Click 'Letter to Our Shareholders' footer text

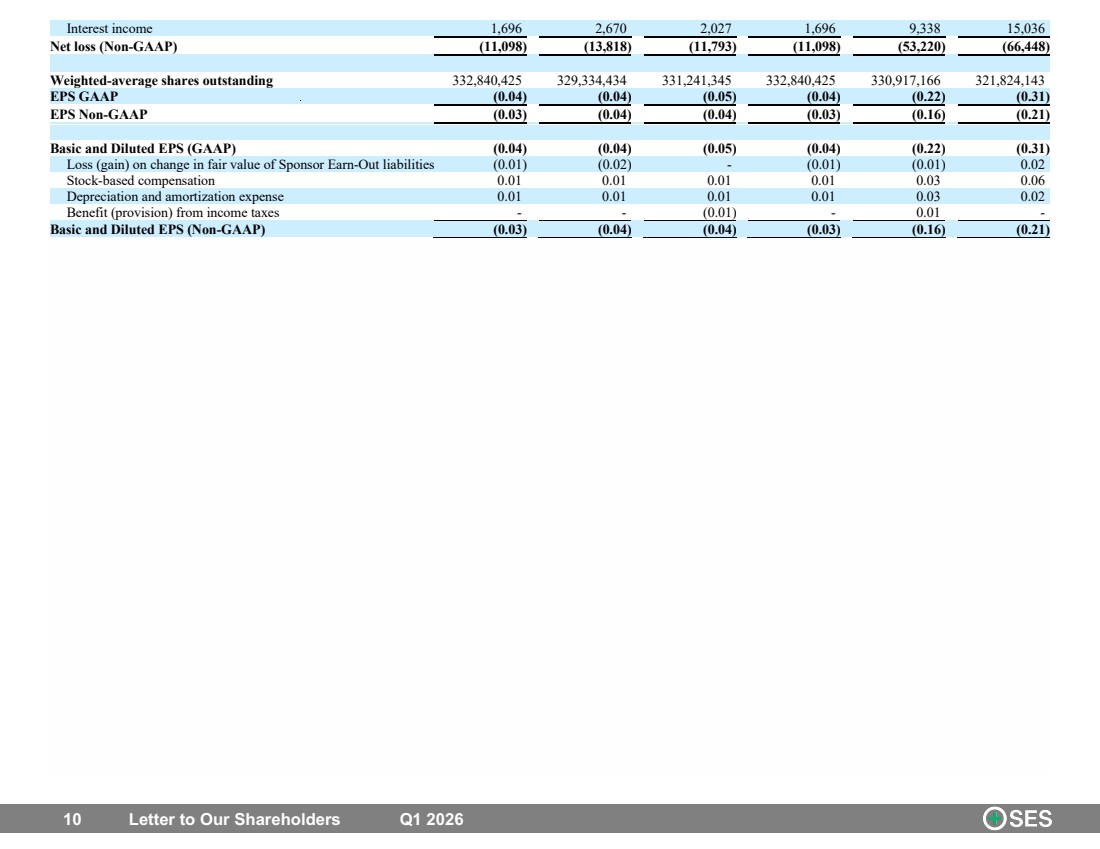click(x=234, y=820)
